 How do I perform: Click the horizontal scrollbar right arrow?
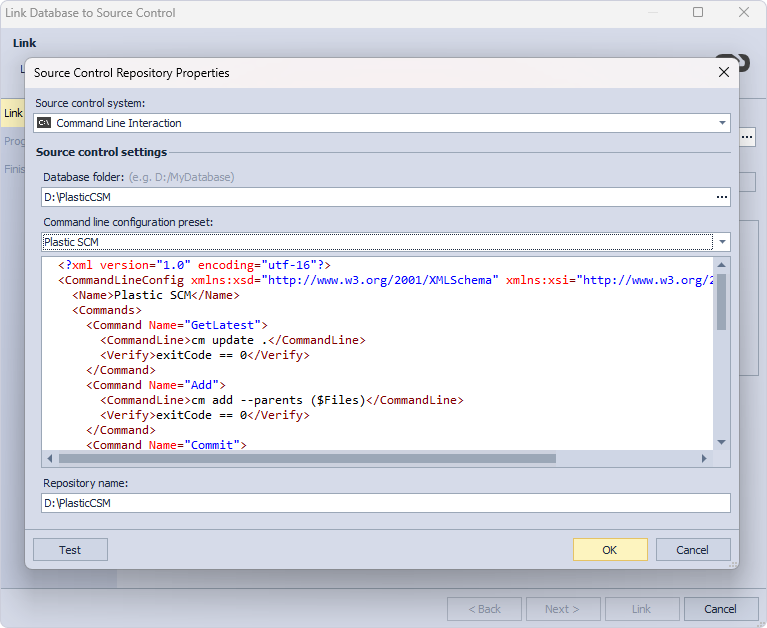(705, 459)
